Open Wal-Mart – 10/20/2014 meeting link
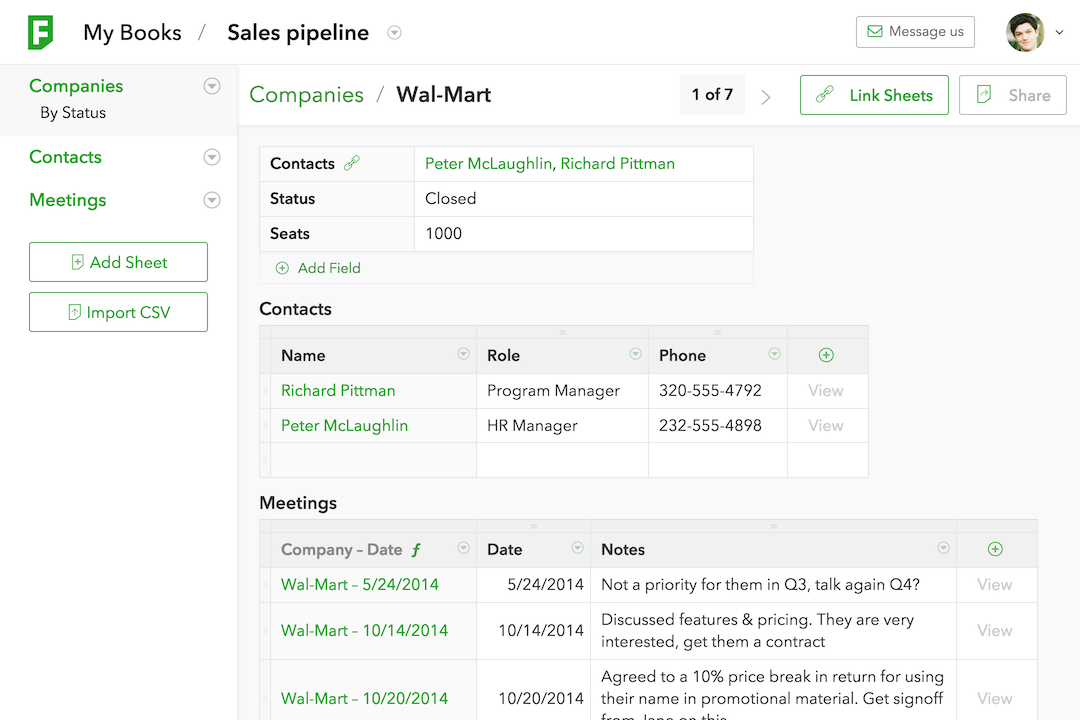This screenshot has height=720, width=1080. click(x=364, y=699)
